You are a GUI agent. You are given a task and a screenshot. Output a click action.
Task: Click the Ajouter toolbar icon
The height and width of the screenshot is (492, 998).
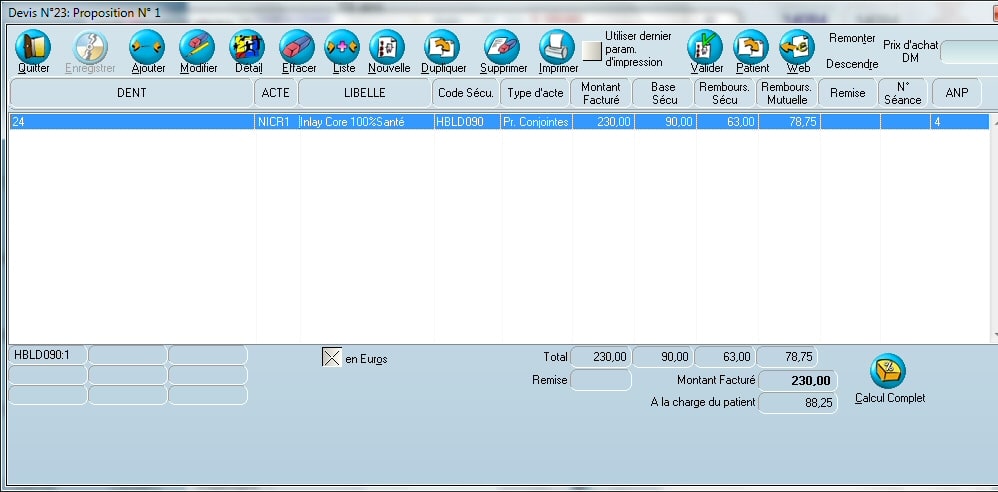pos(148,47)
